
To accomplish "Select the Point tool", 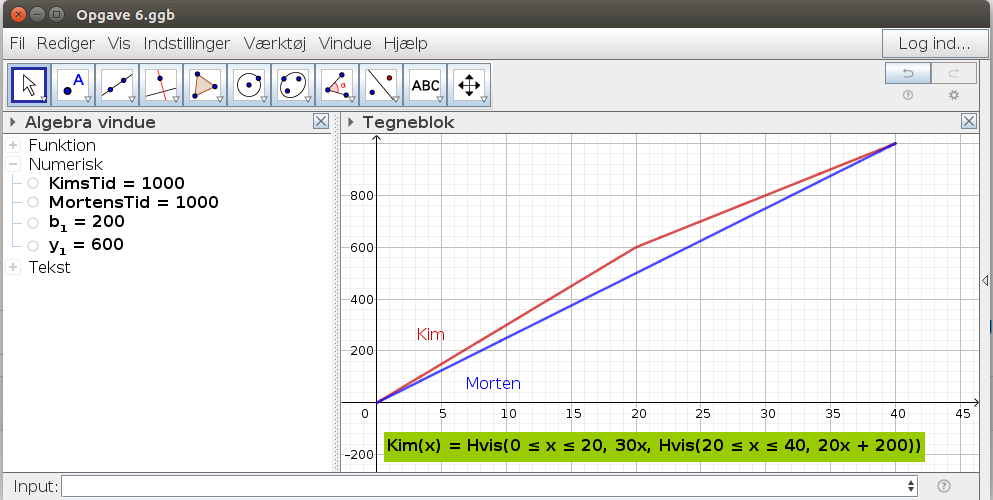I will click(x=73, y=85).
